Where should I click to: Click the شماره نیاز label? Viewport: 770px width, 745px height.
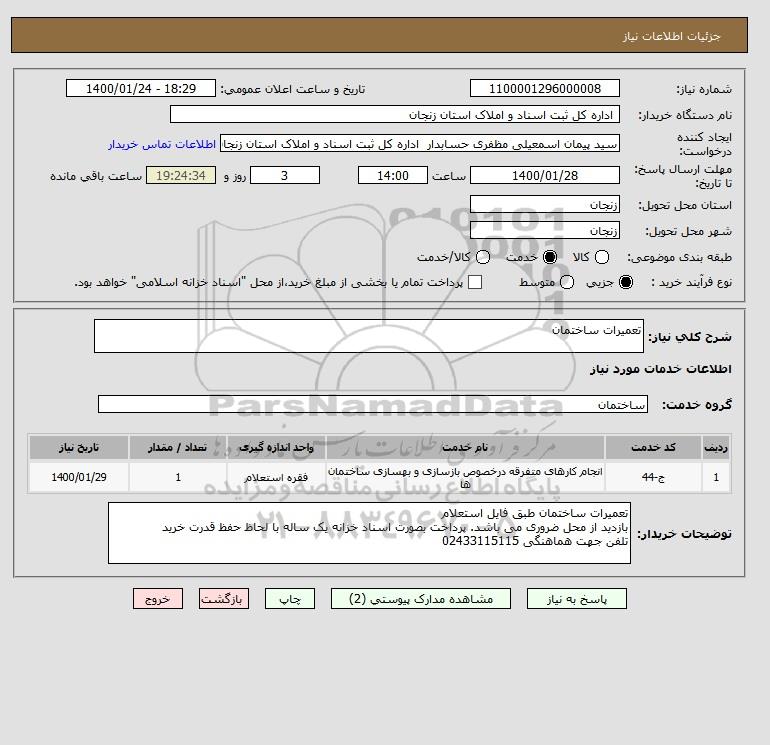704,89
